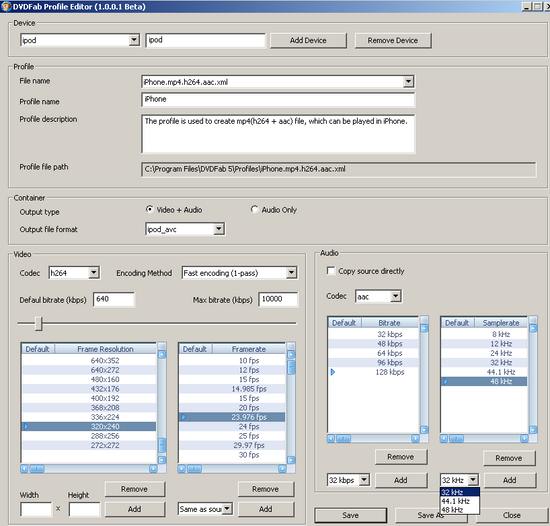Select 640x352 in Frame Resolution list
Image resolution: width=550 pixels, height=526 pixels.
click(x=89, y=360)
